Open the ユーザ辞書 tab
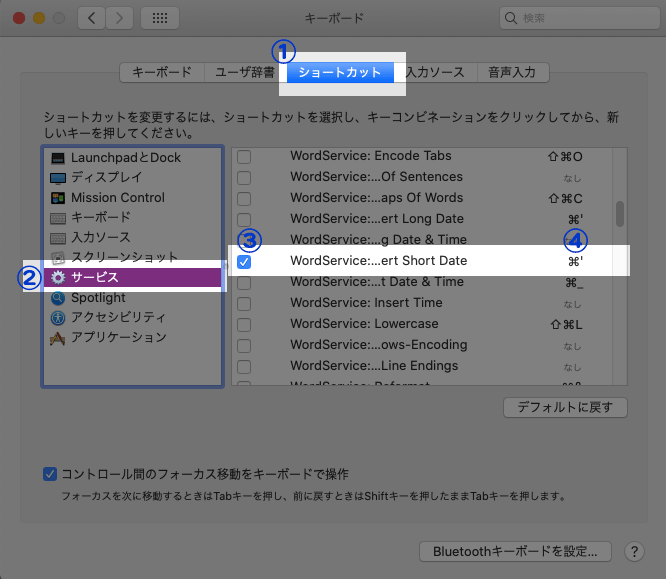 click(x=245, y=72)
